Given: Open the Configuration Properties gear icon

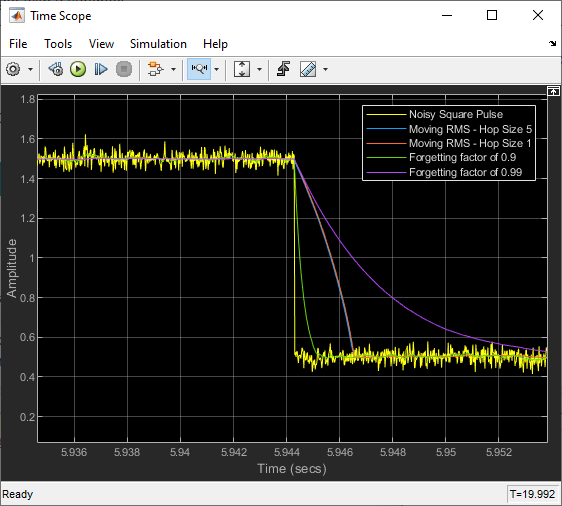Looking at the screenshot, I should tap(13, 69).
